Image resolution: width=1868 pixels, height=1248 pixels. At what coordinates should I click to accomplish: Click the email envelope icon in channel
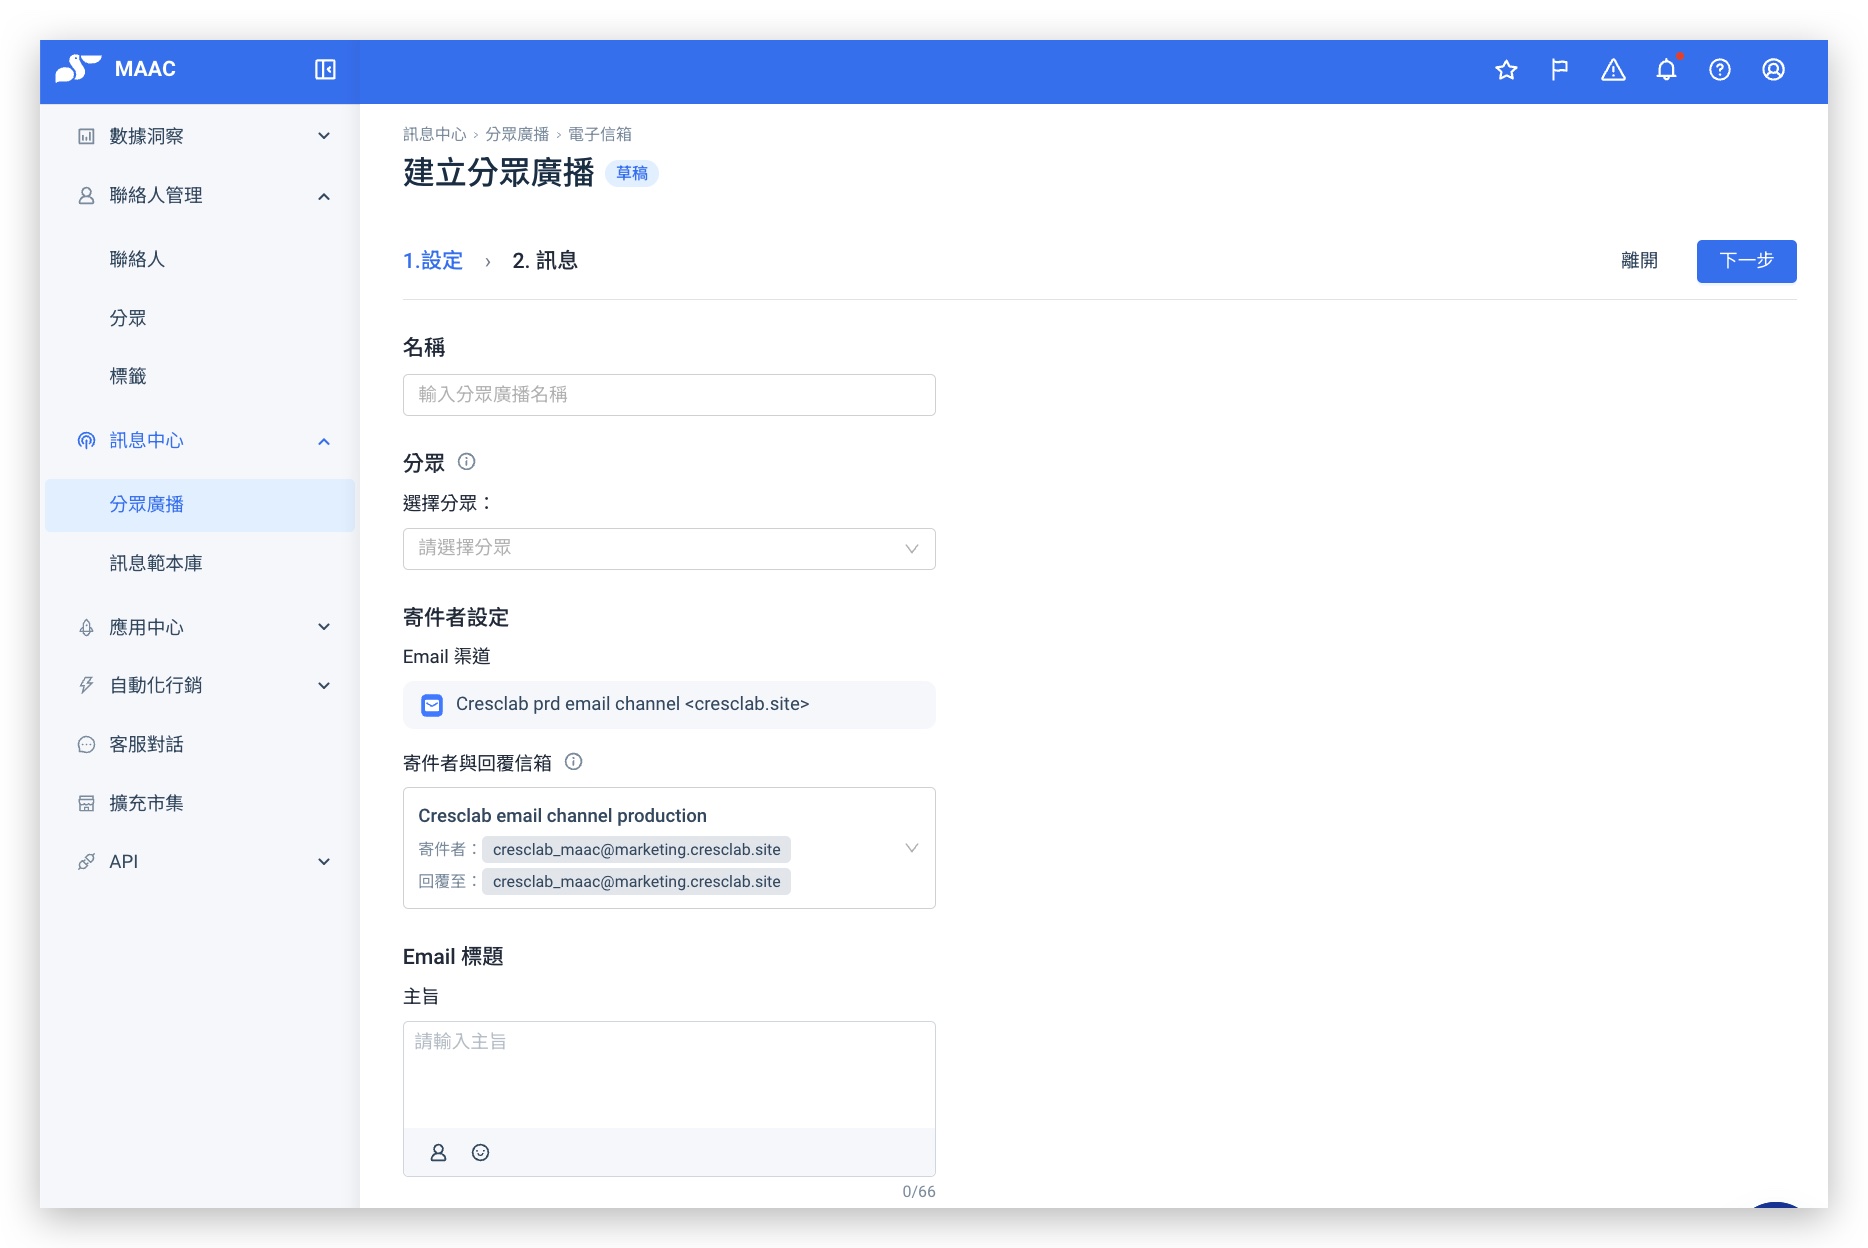click(432, 705)
